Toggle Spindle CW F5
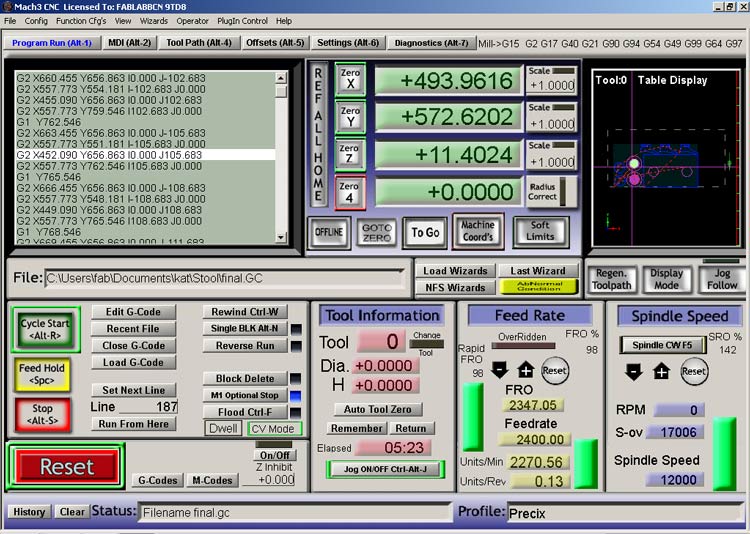 [662, 345]
